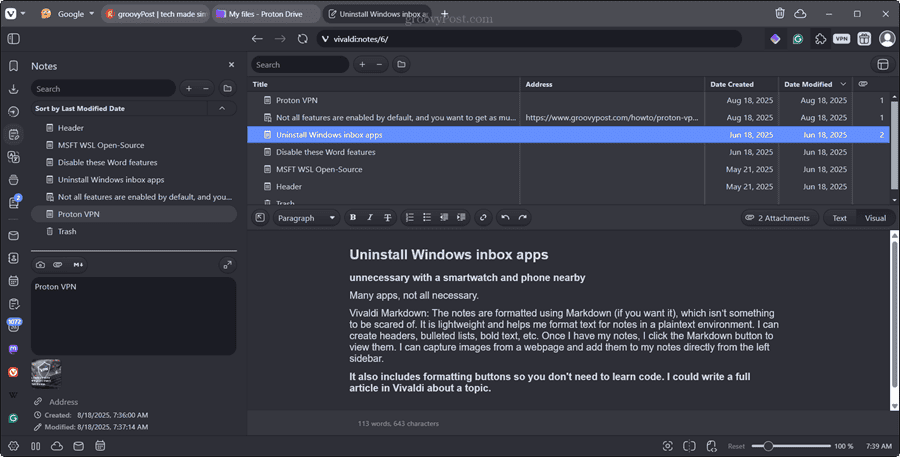Viewport: 900px width, 457px height.
Task: Insert link in note editor
Action: (x=483, y=218)
